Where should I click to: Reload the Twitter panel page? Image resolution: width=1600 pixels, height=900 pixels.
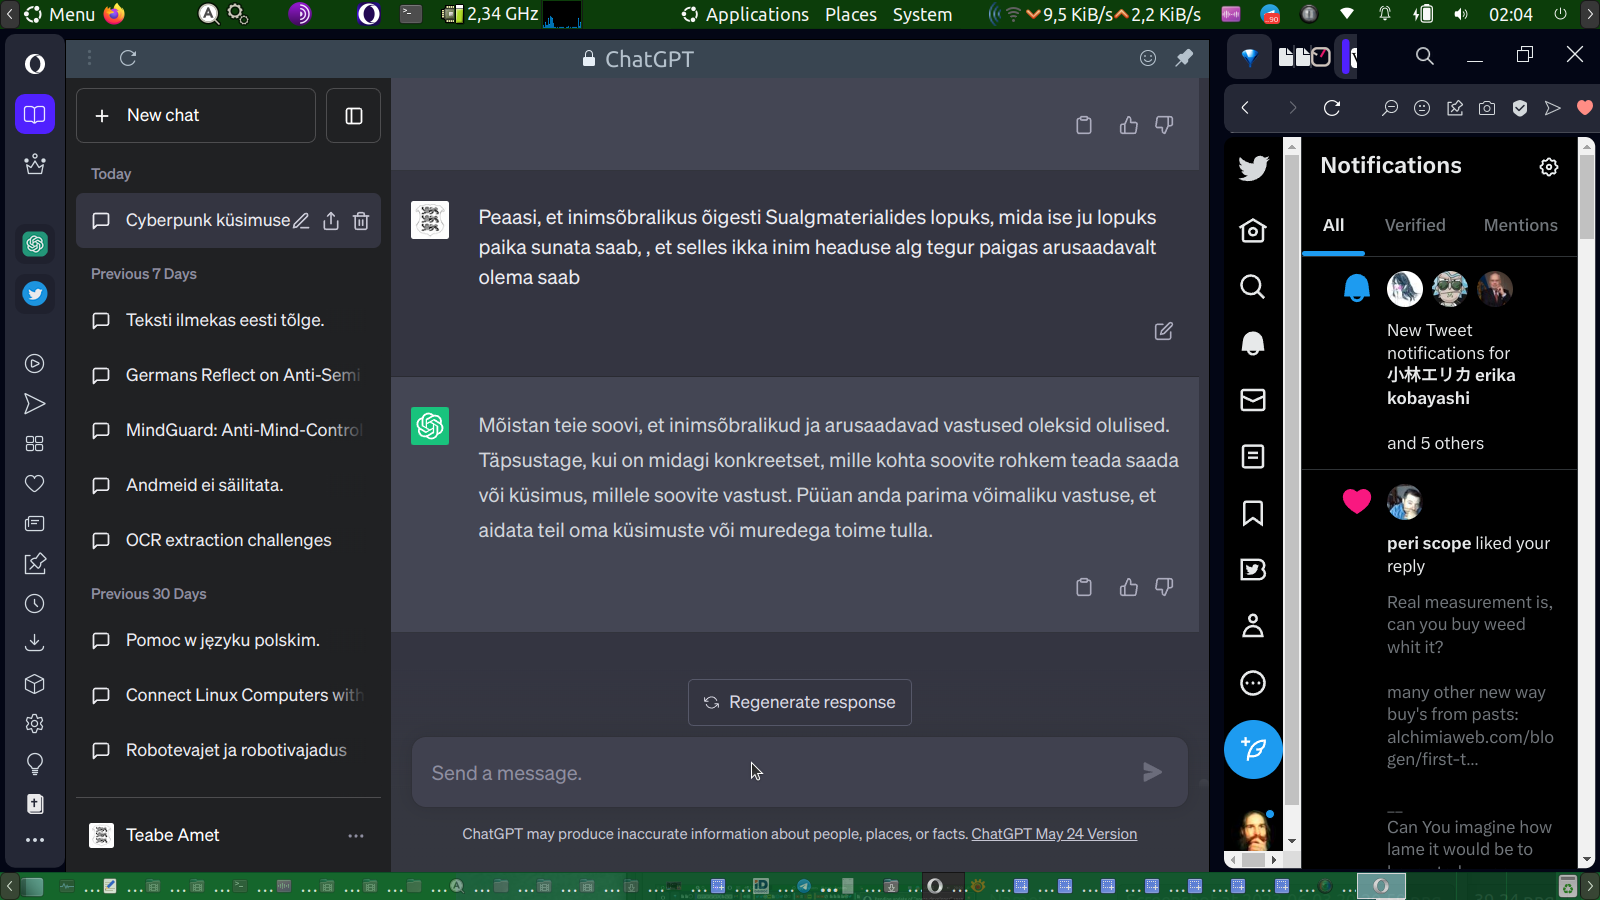point(1332,108)
